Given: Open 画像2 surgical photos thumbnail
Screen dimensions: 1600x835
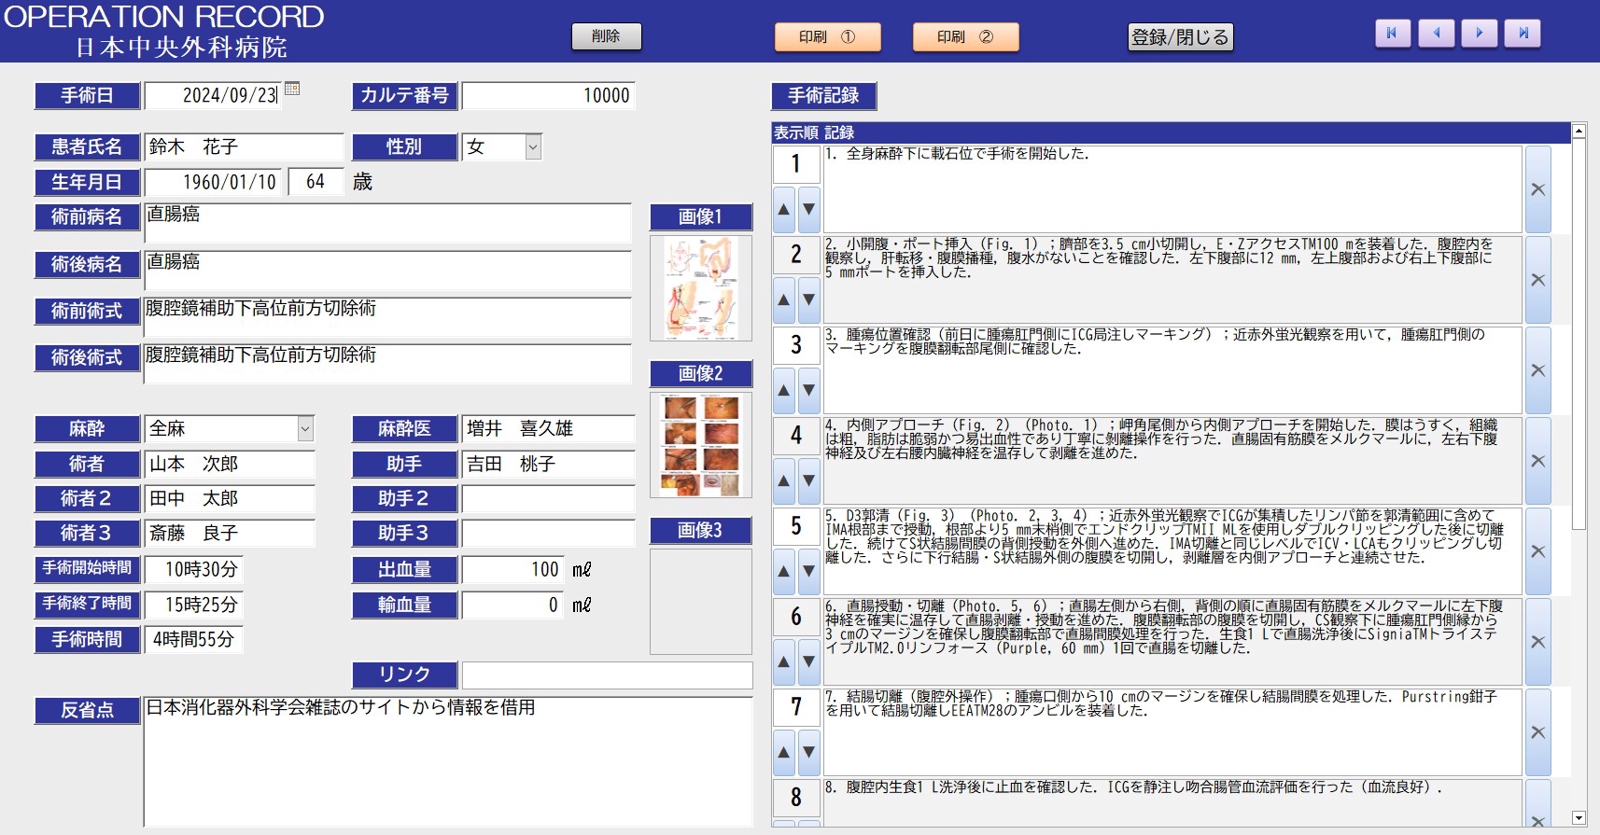Looking at the screenshot, I should 701,445.
